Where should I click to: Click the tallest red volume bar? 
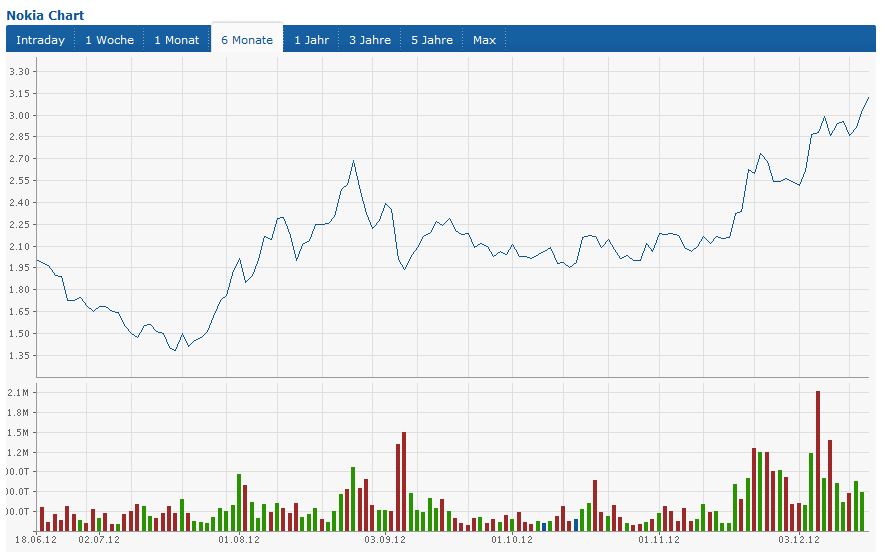coord(818,461)
